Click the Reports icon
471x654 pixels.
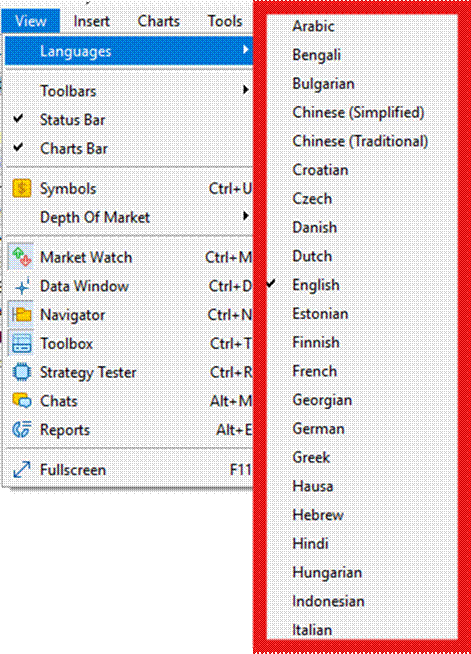click(22, 430)
